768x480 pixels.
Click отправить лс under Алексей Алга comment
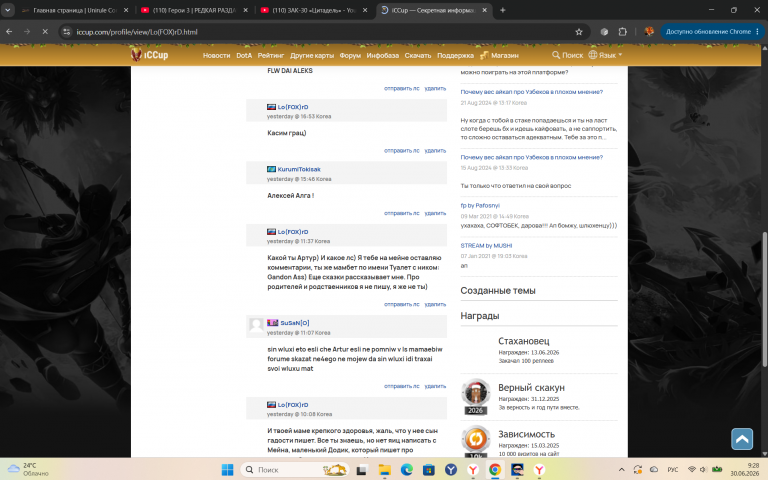click(402, 214)
